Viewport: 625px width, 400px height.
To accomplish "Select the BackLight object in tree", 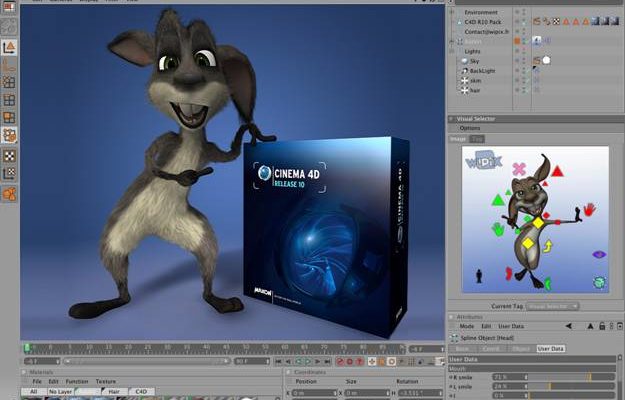I will 482,71.
